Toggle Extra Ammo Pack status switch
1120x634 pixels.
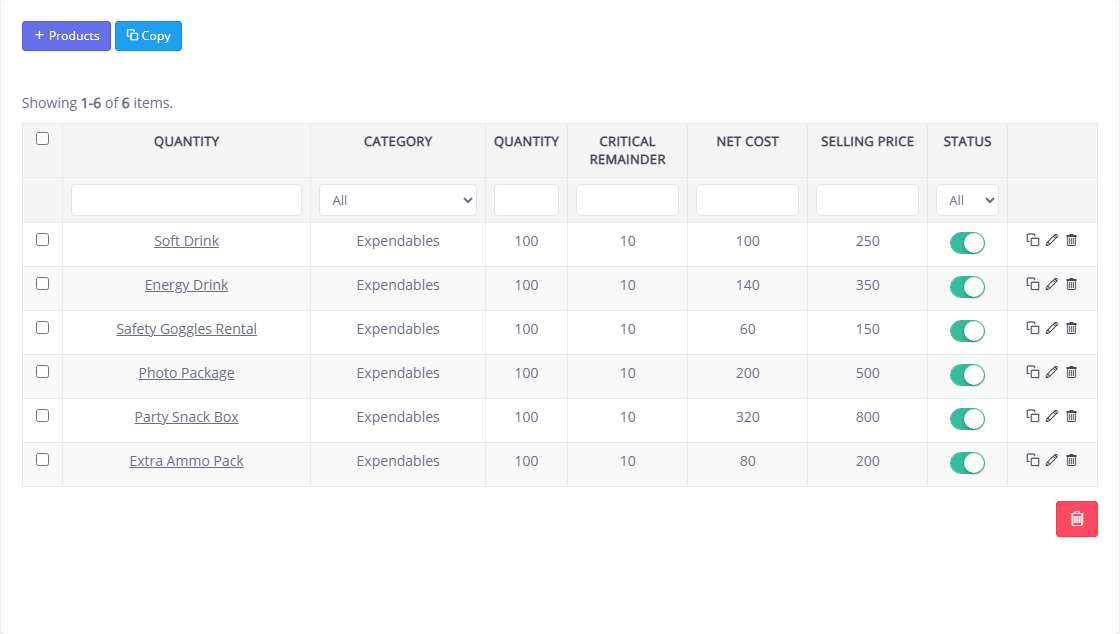click(967, 463)
